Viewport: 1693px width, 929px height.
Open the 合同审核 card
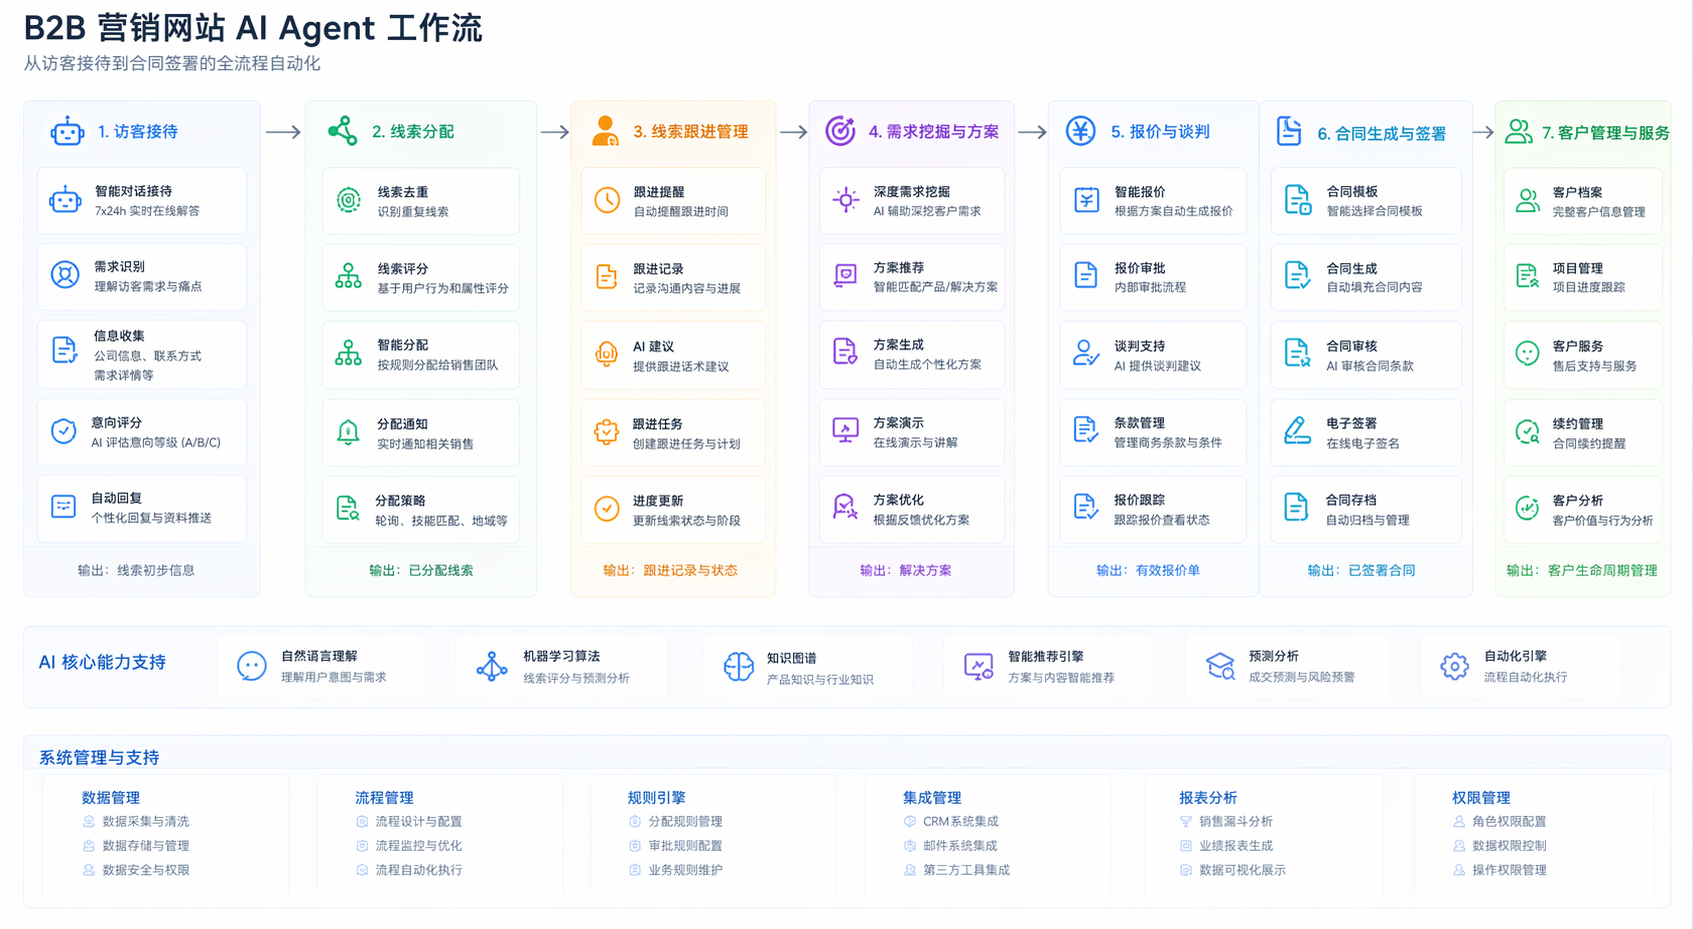[1366, 355]
